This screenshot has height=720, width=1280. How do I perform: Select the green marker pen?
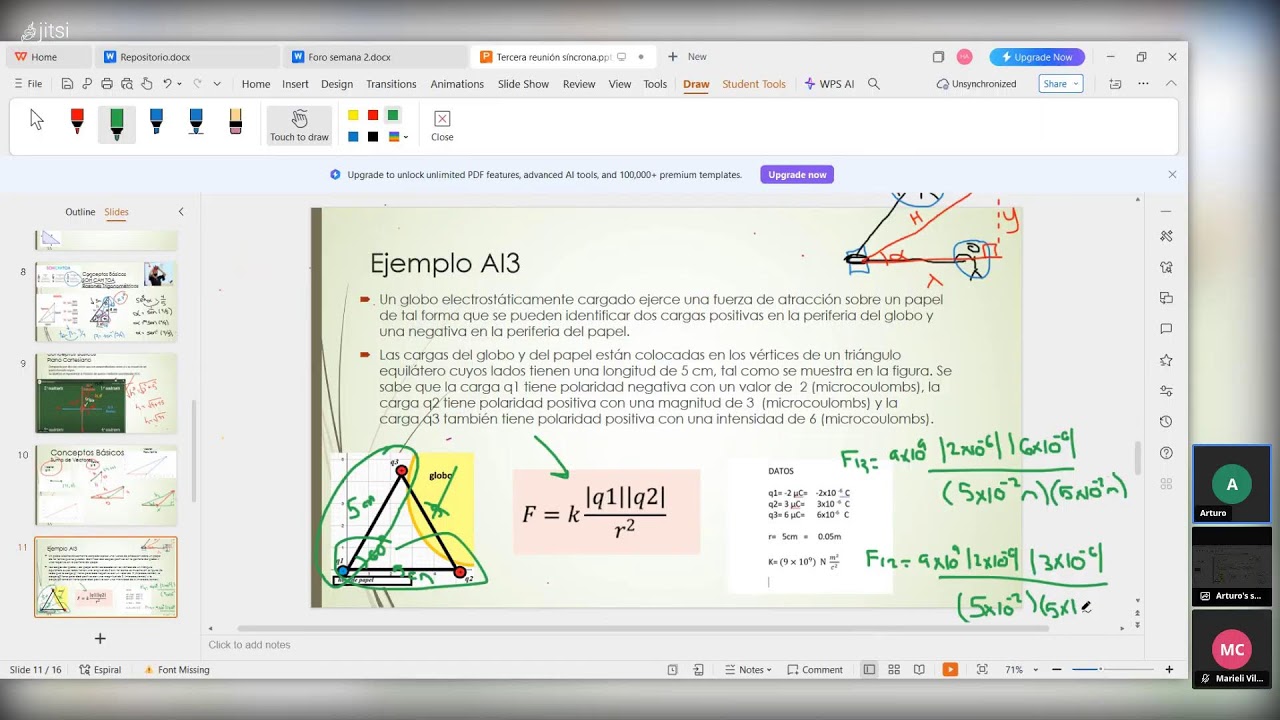[x=117, y=124]
